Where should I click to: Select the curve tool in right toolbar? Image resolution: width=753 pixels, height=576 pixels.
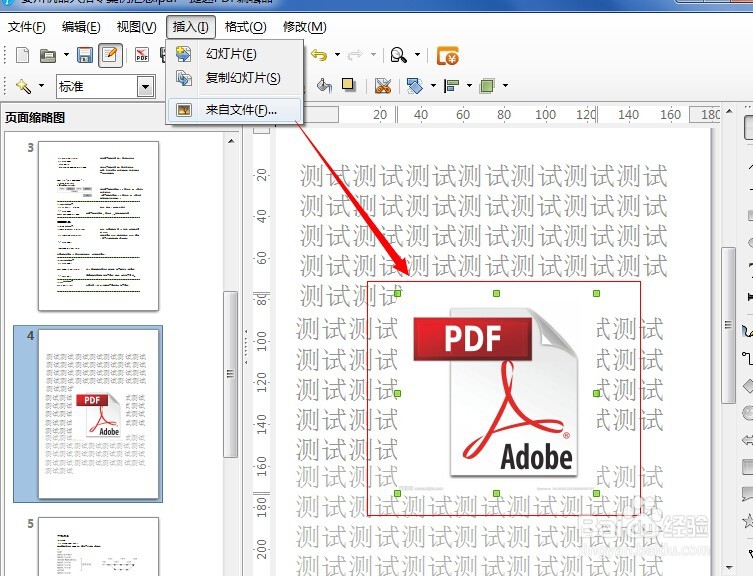point(747,331)
